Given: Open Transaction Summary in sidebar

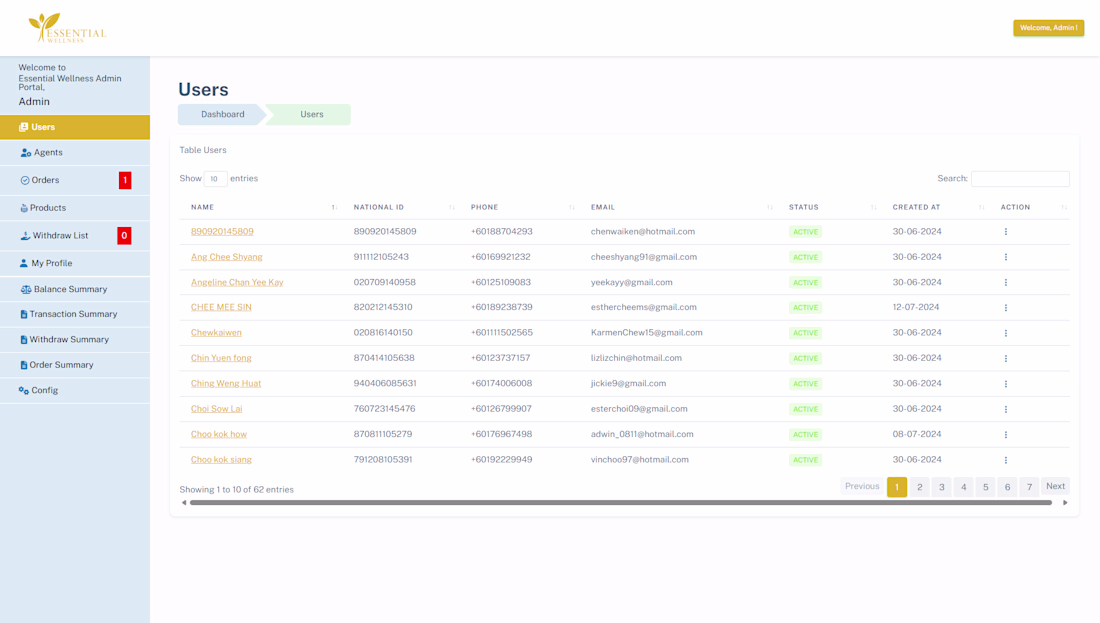Looking at the screenshot, I should tap(74, 314).
